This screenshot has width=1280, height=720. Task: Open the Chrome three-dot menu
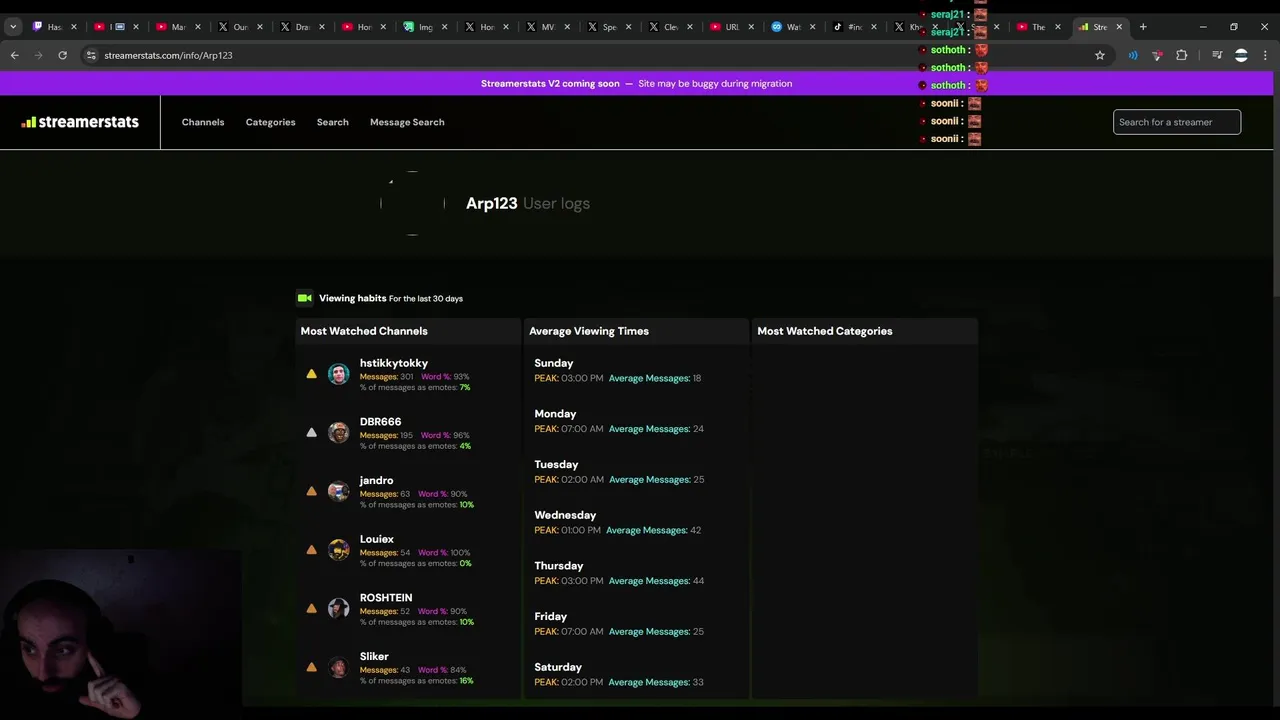[x=1265, y=55]
